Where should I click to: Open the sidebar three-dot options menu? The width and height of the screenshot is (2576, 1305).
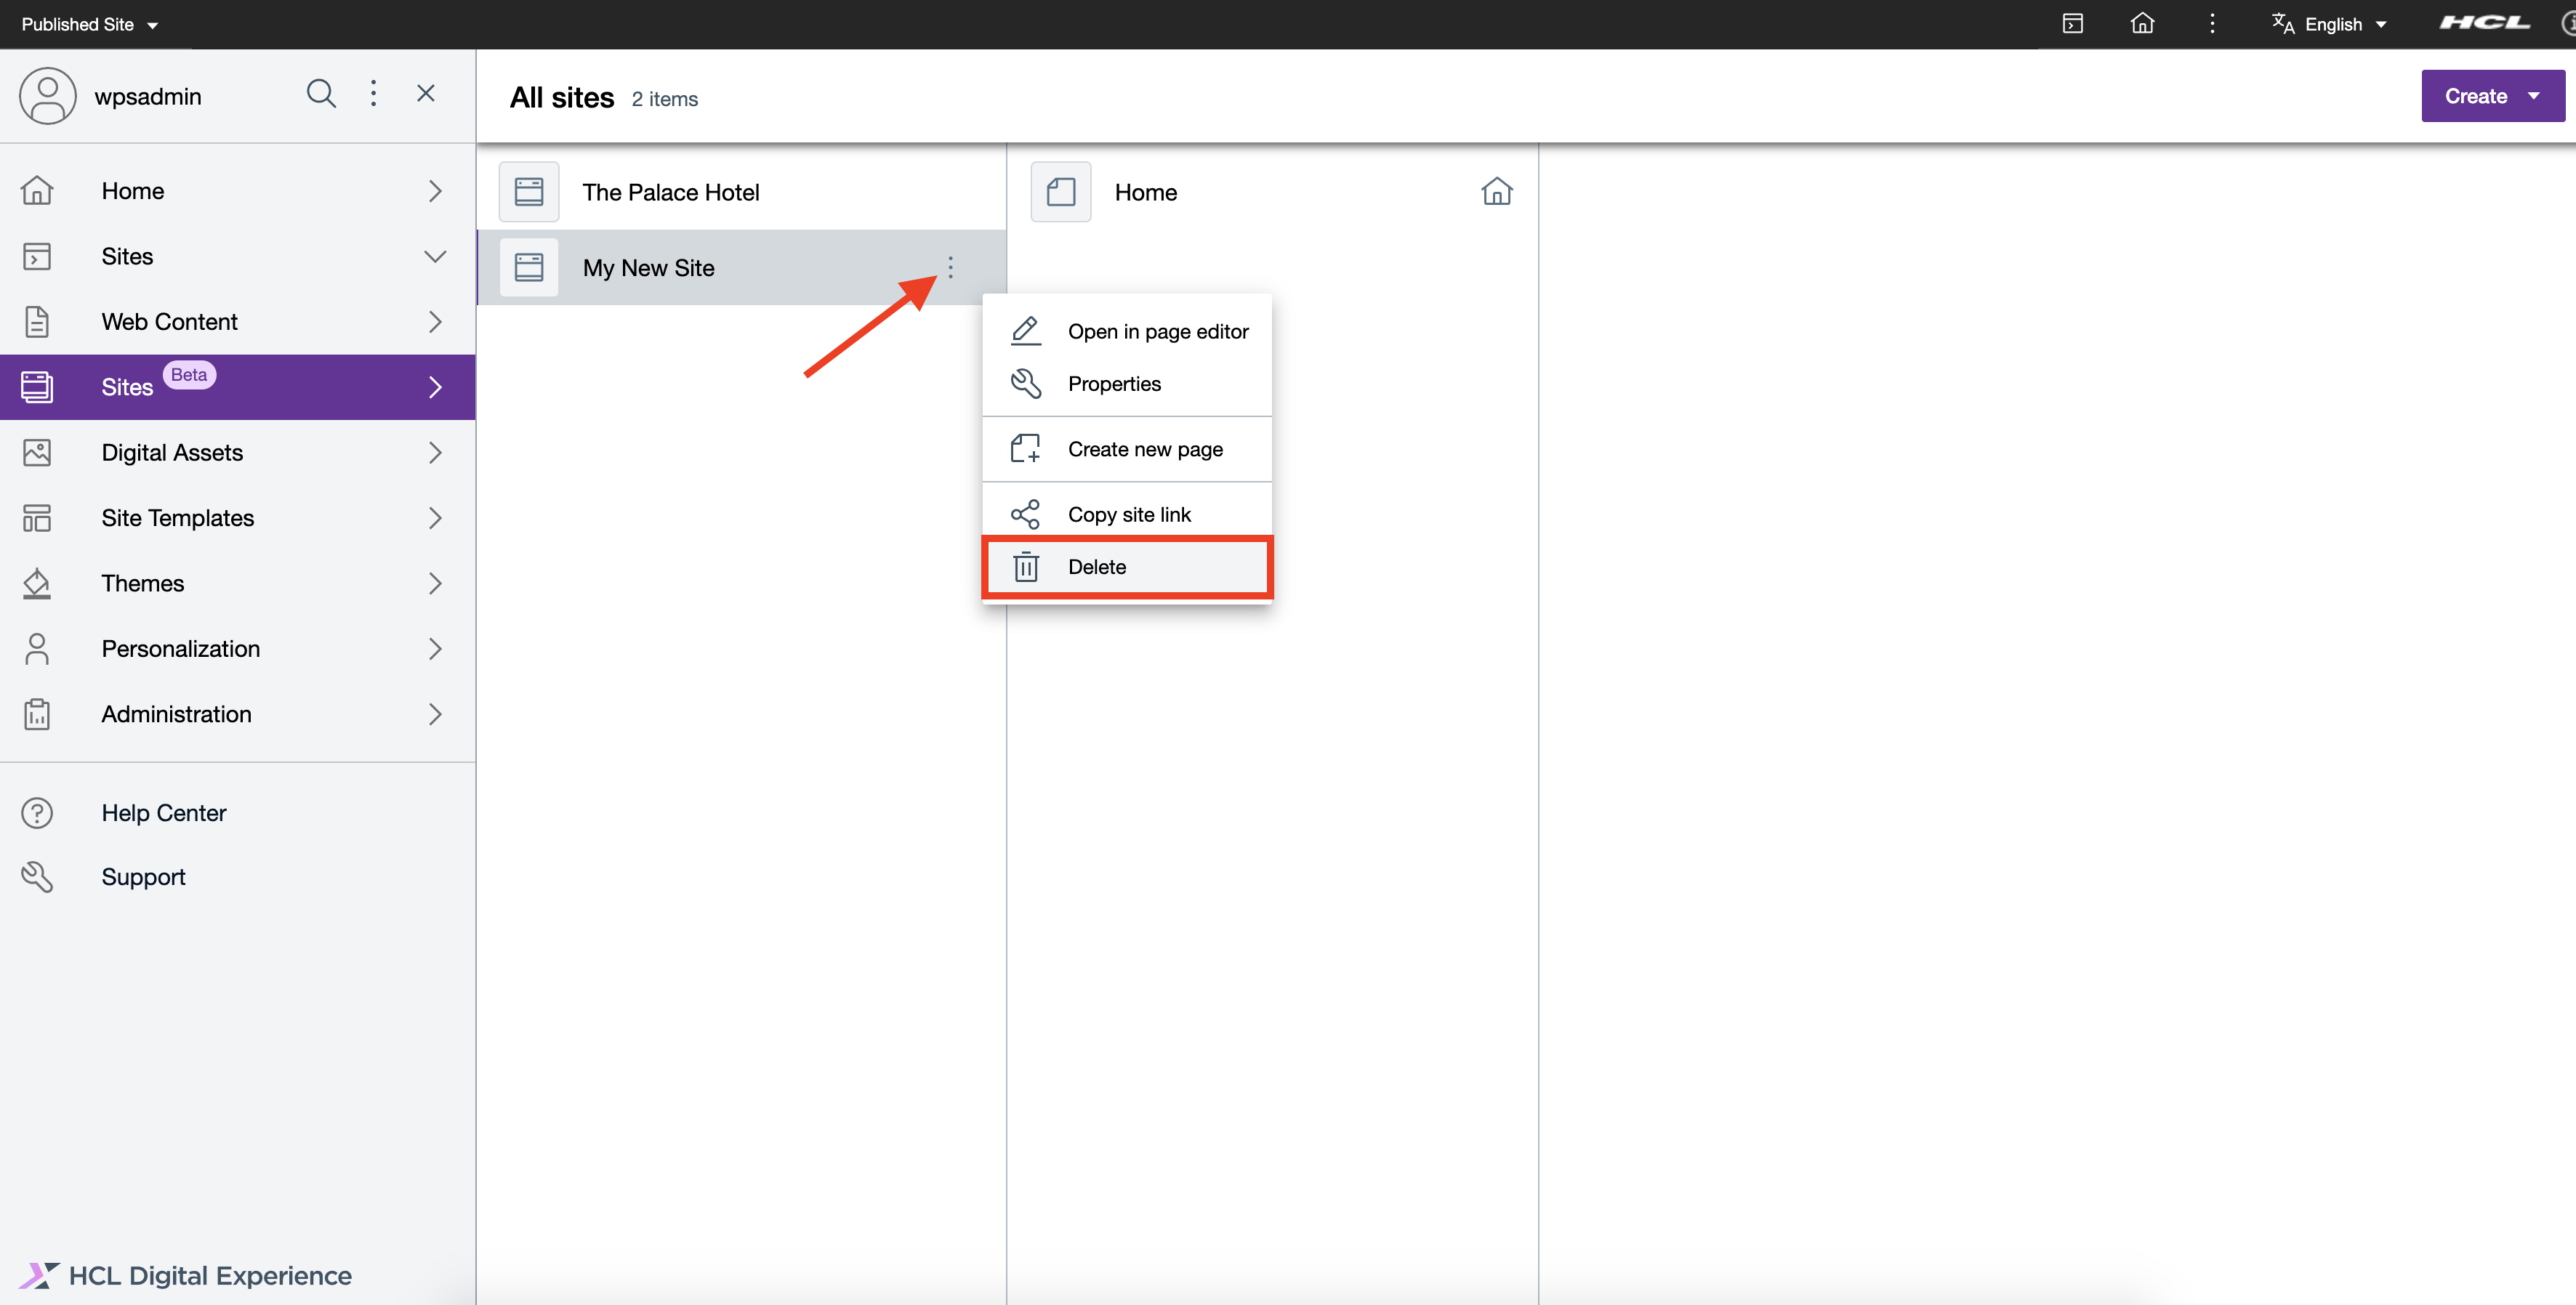pos(373,94)
